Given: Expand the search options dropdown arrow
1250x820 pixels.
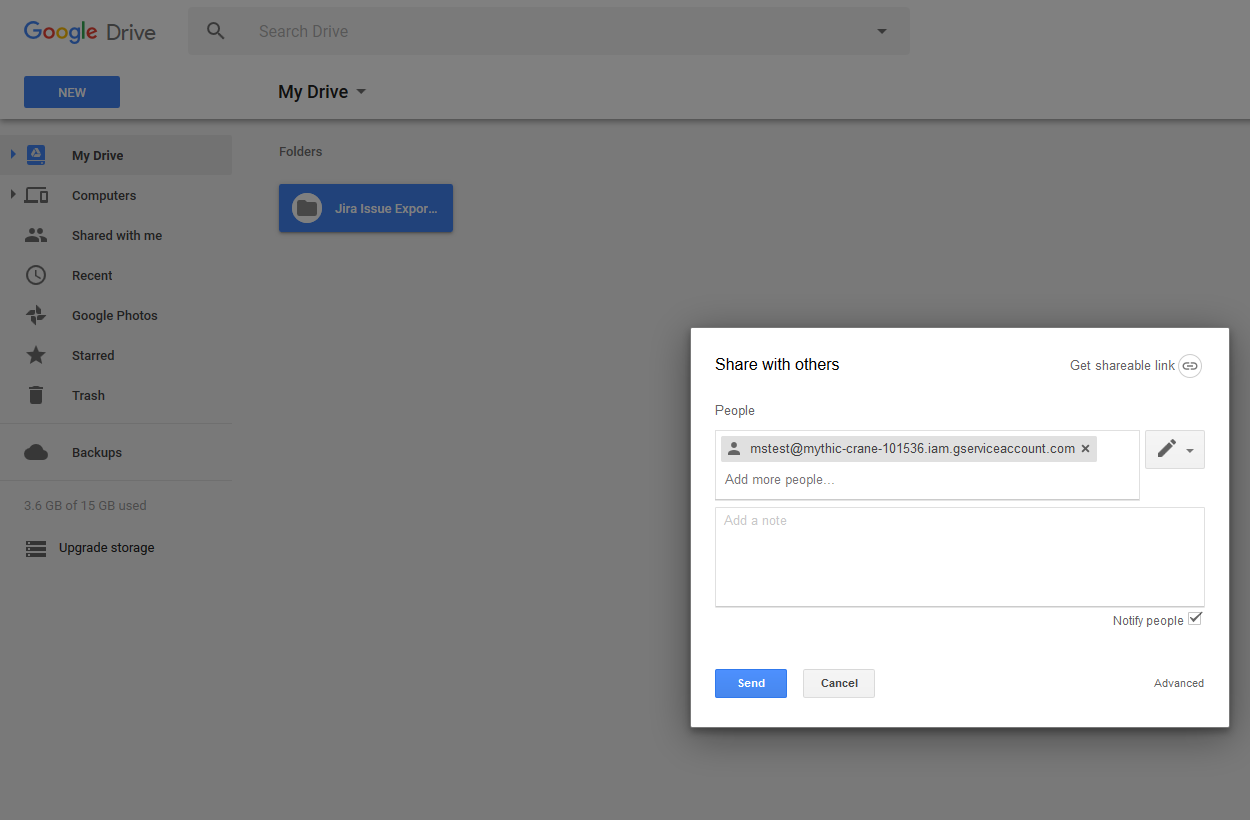Looking at the screenshot, I should click(x=881, y=31).
